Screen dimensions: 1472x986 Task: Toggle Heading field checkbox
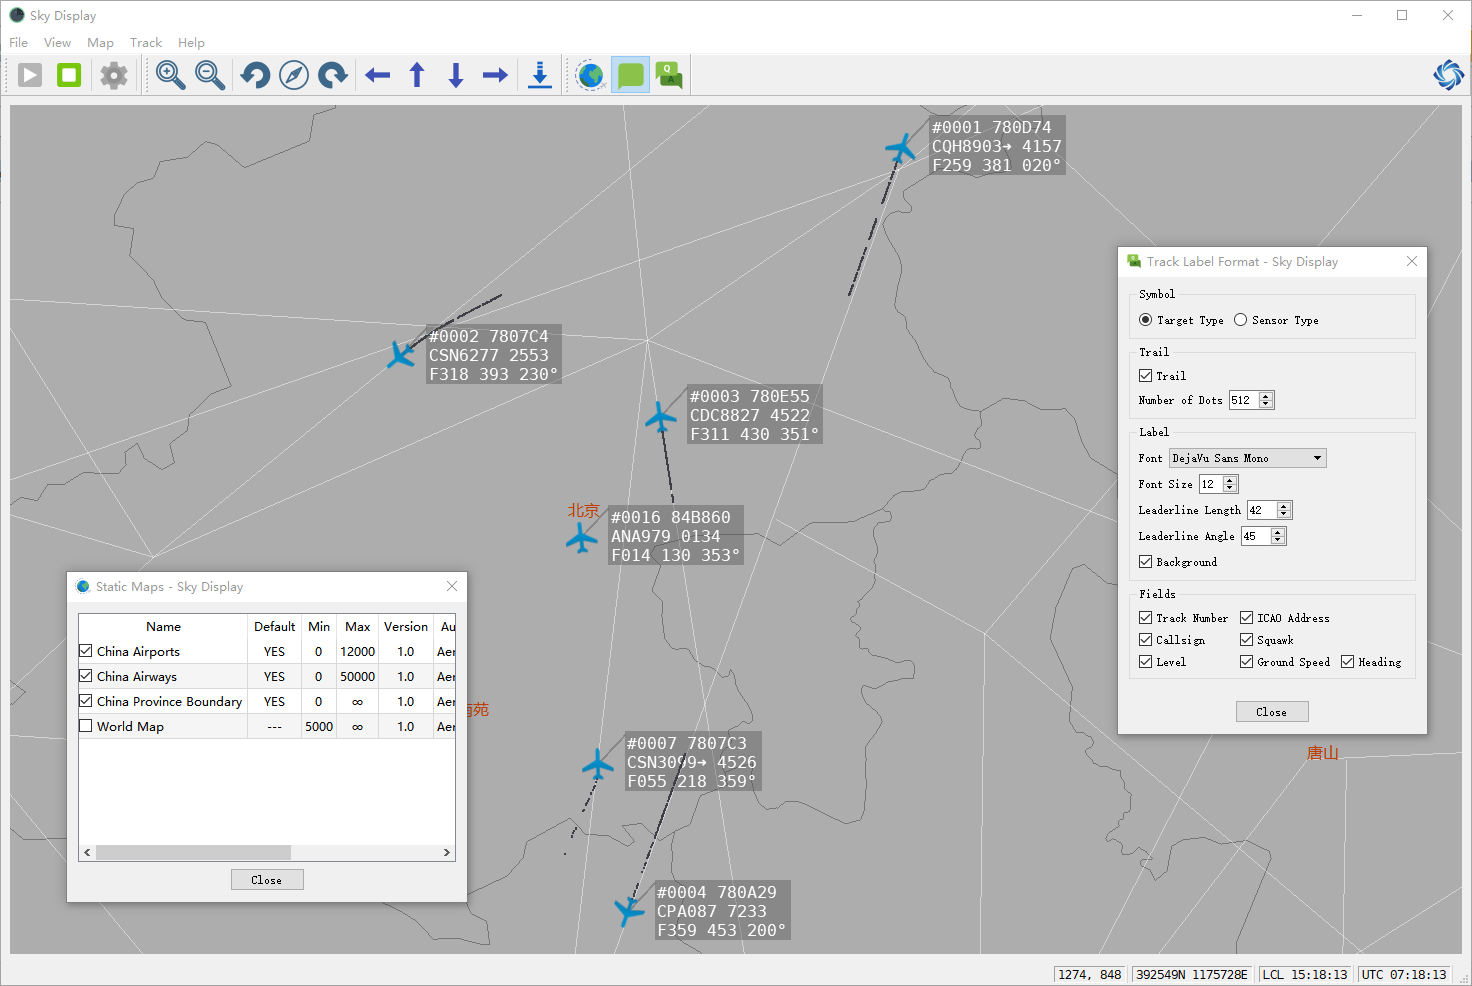tap(1347, 662)
